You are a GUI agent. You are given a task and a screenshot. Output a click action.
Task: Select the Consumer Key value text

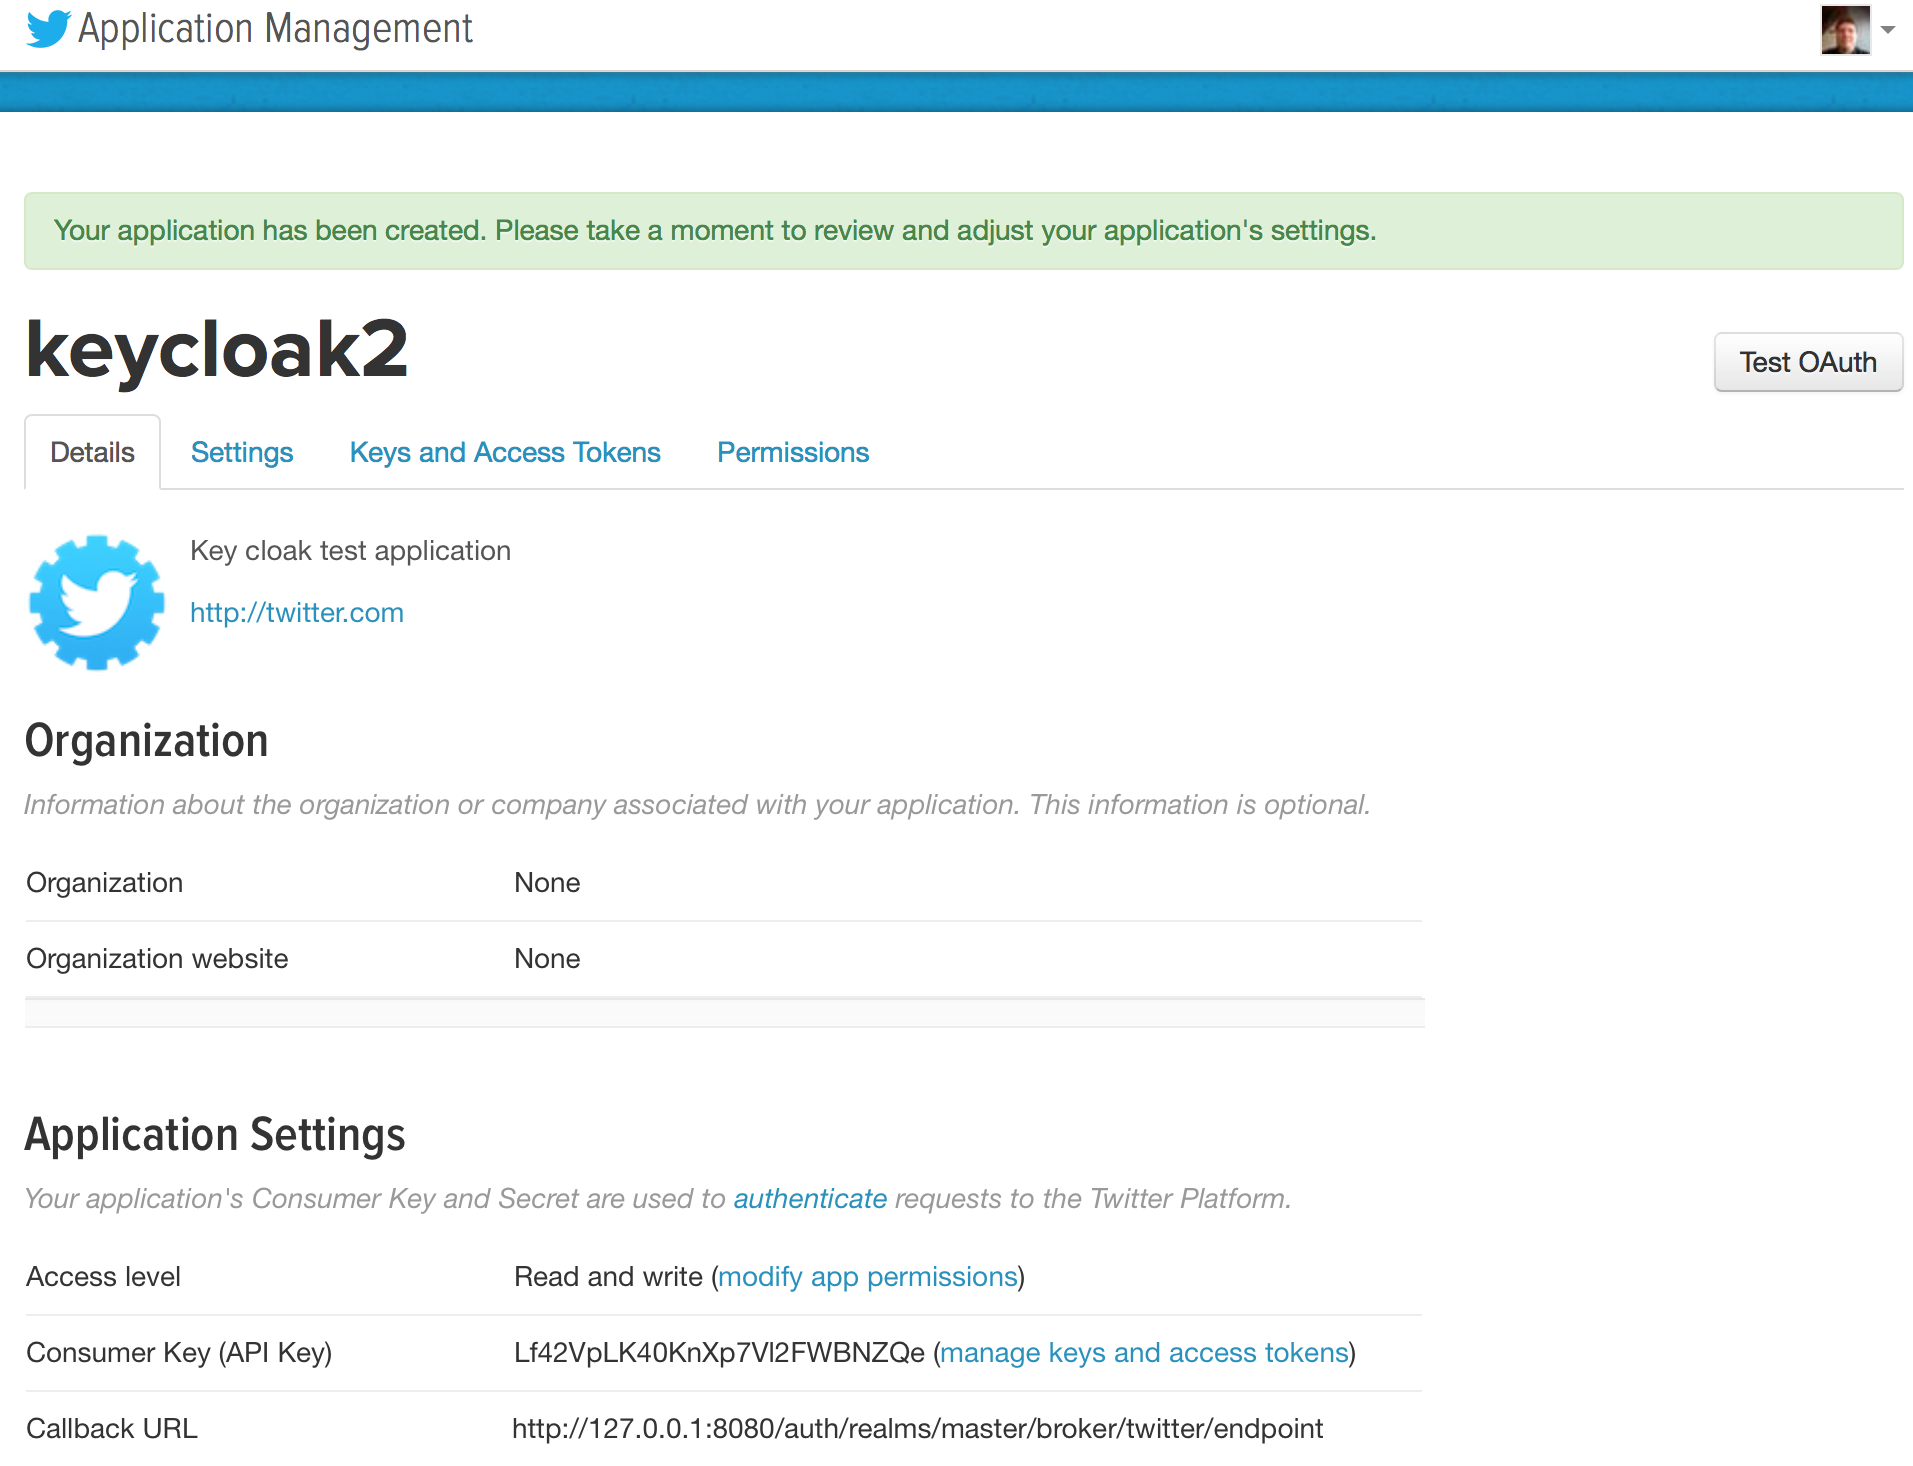718,1352
